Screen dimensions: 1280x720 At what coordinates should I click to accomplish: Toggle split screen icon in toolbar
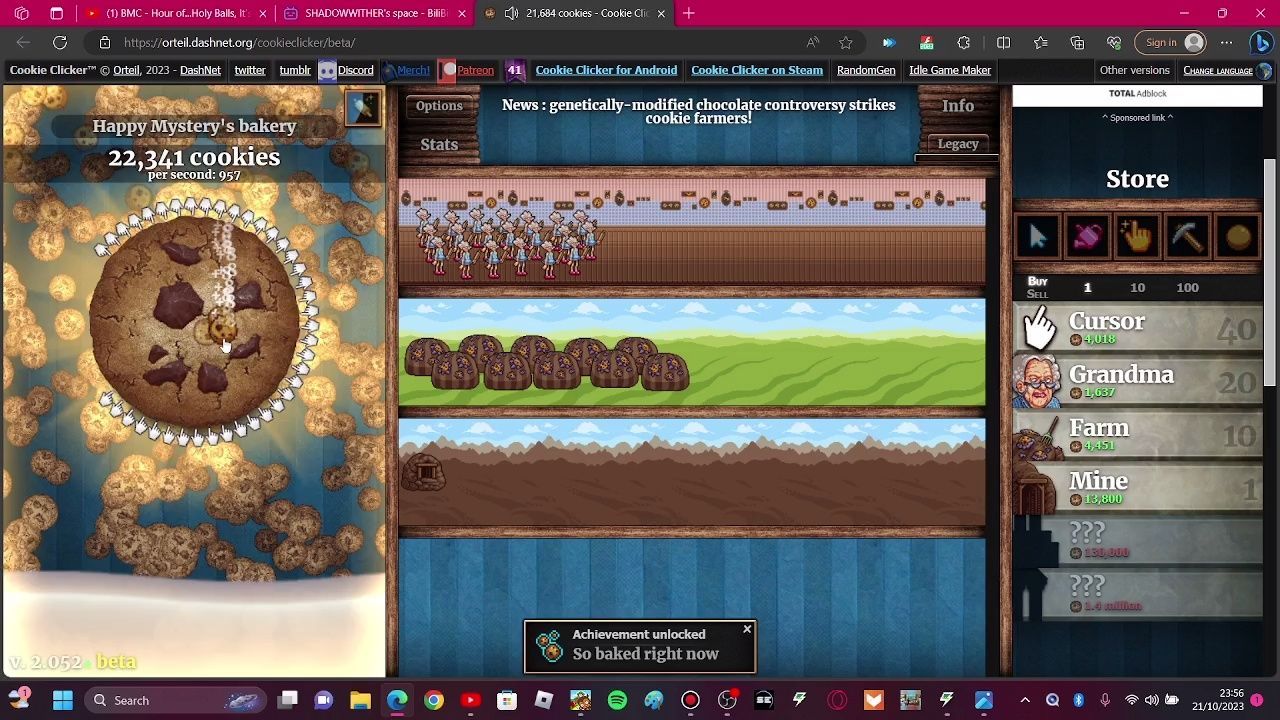click(1003, 42)
